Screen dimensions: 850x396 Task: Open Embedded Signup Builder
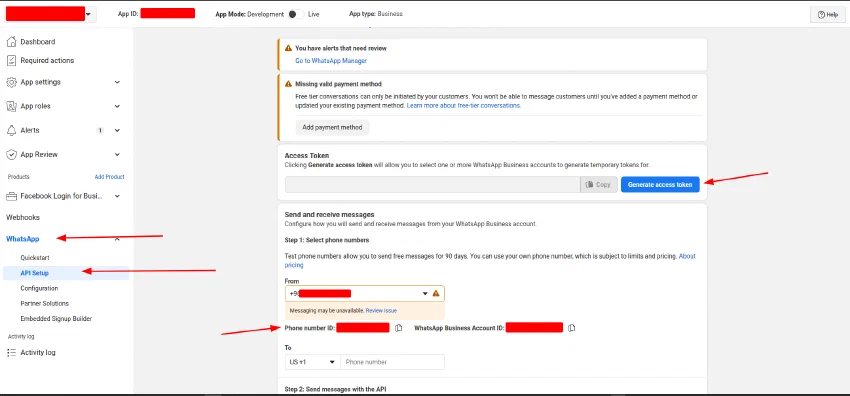click(56, 319)
